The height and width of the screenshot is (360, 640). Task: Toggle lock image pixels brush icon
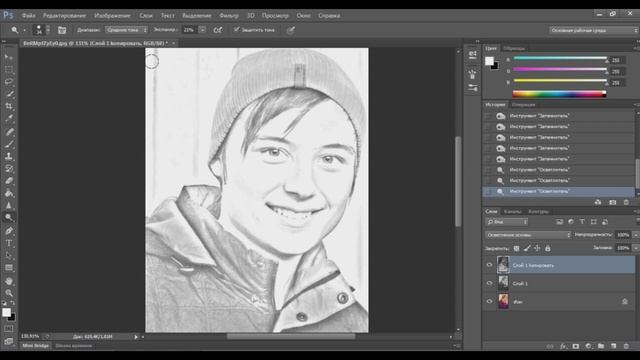527,248
